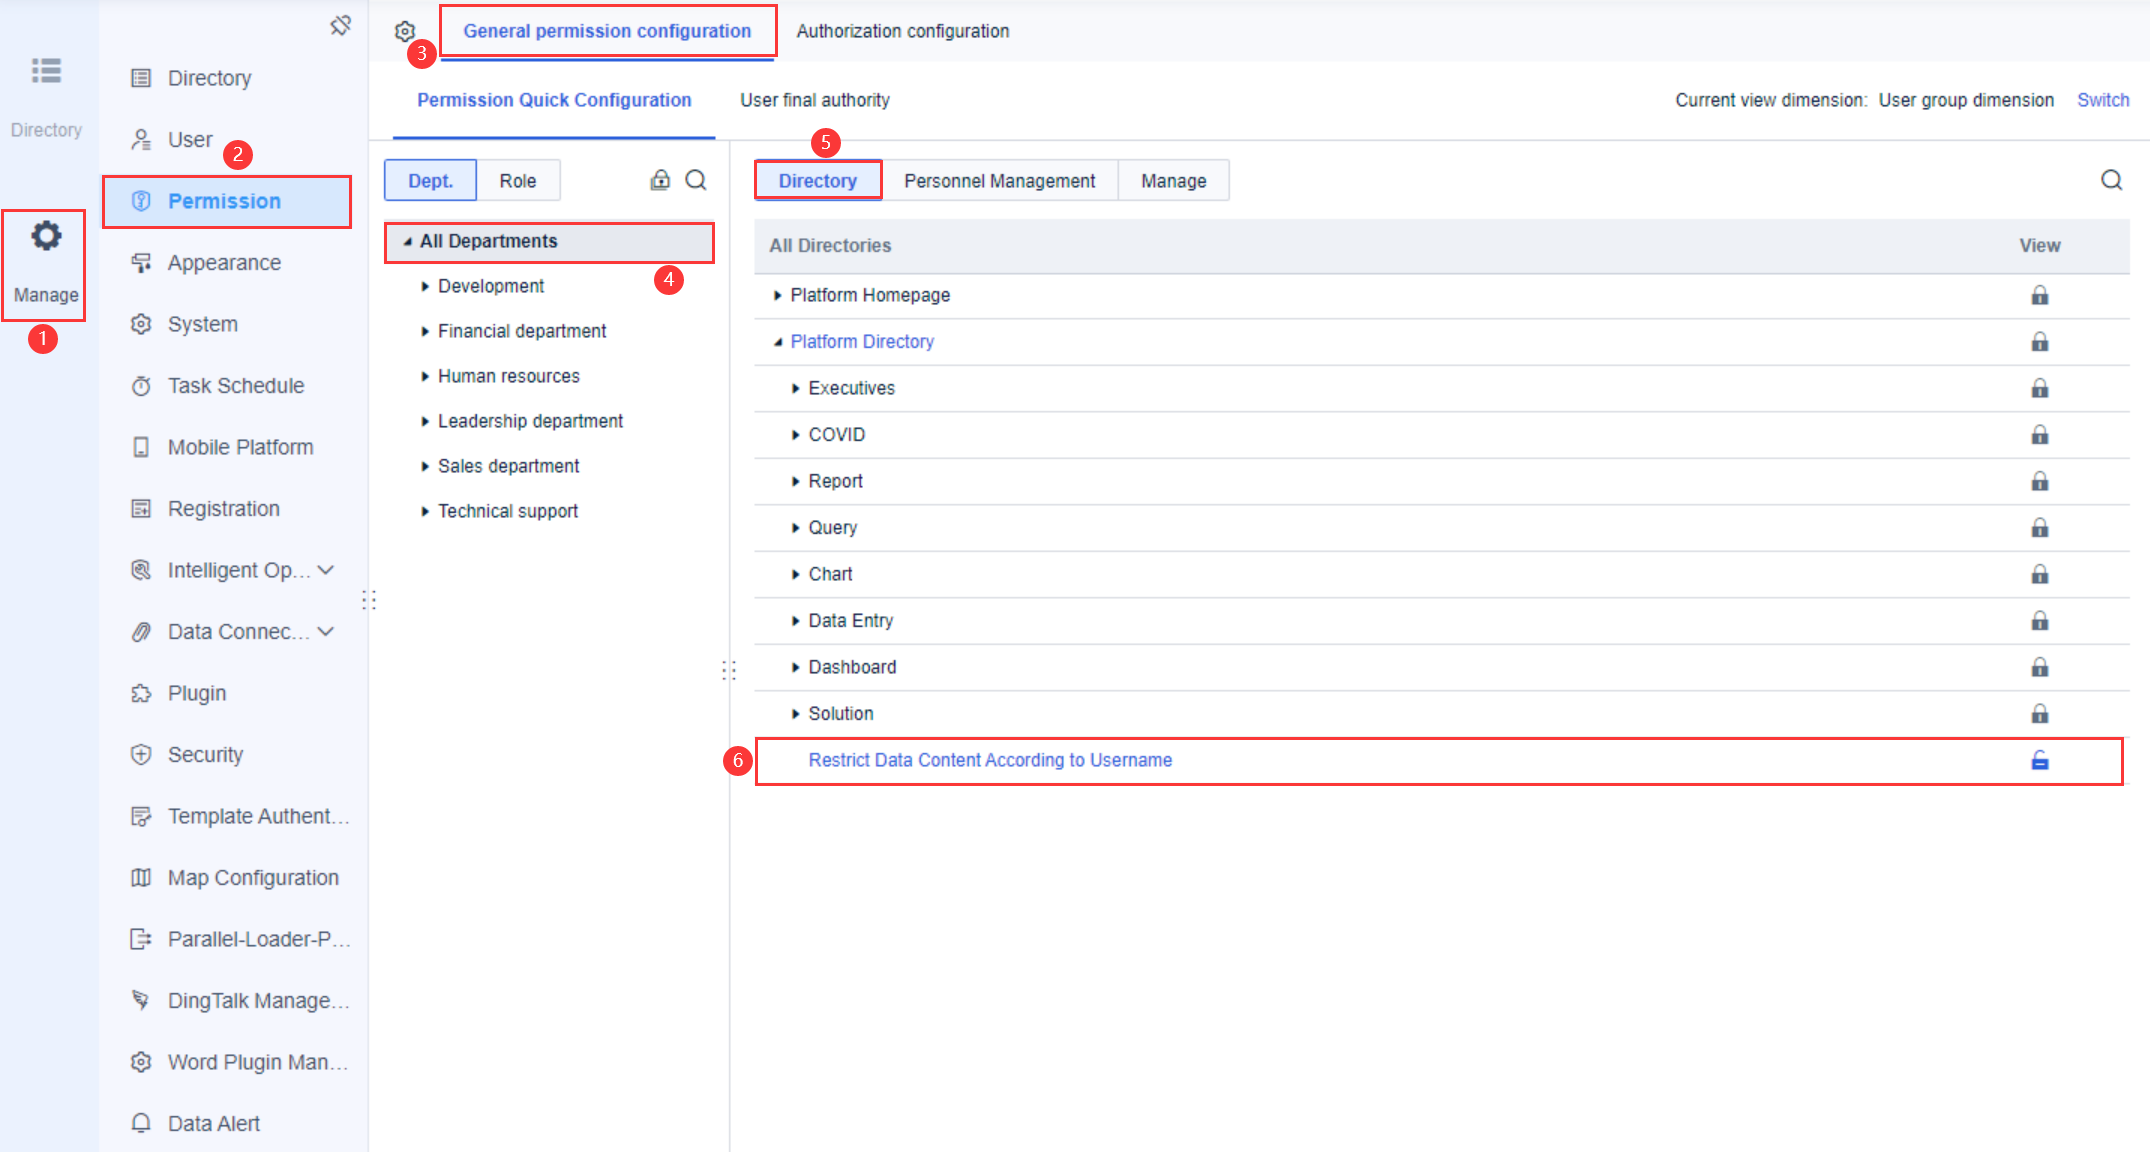This screenshot has height=1152, width=2150.
Task: Open Restrict Data Content According to Username
Action: tap(991, 760)
